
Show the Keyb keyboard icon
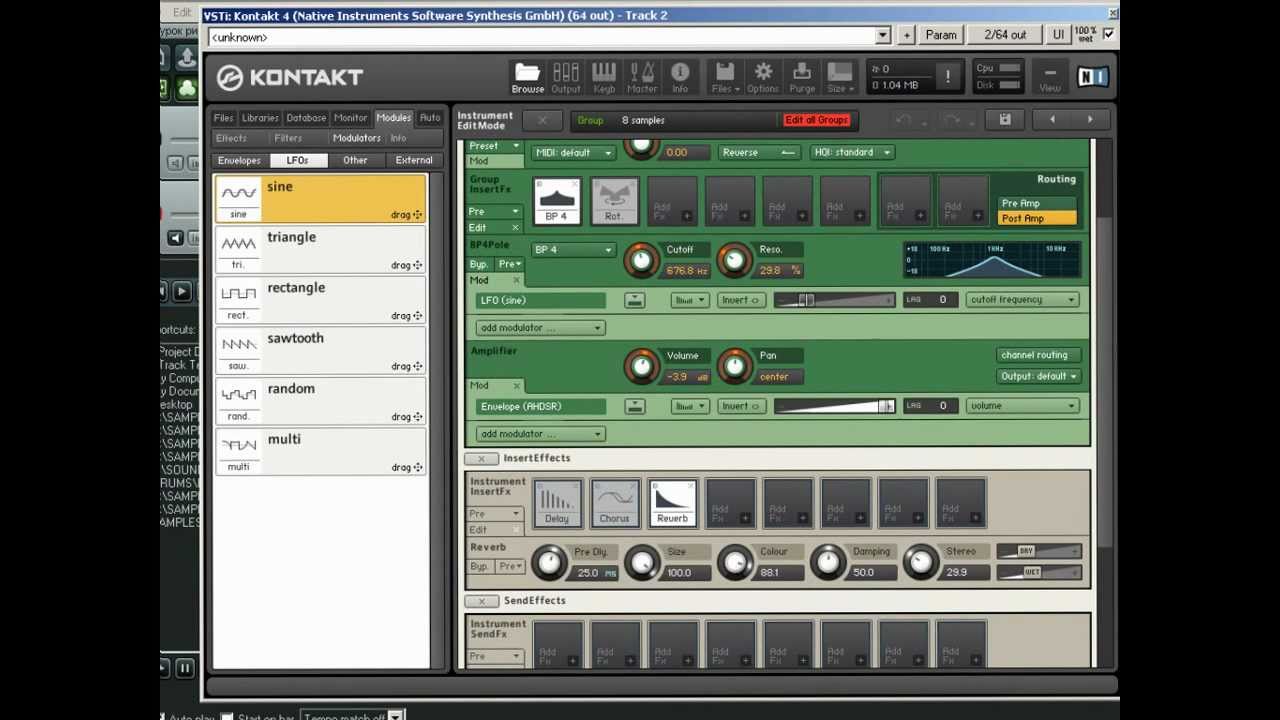coord(604,77)
